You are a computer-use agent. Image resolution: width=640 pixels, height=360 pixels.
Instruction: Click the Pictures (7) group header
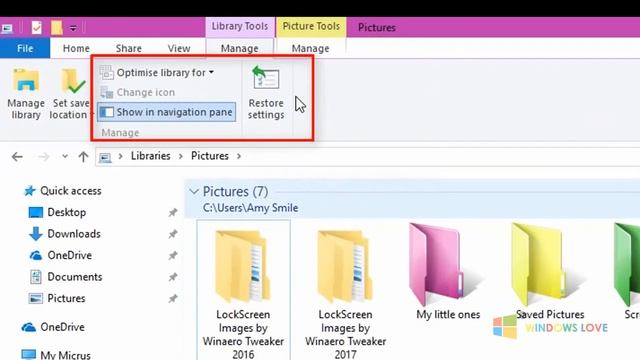click(x=236, y=191)
